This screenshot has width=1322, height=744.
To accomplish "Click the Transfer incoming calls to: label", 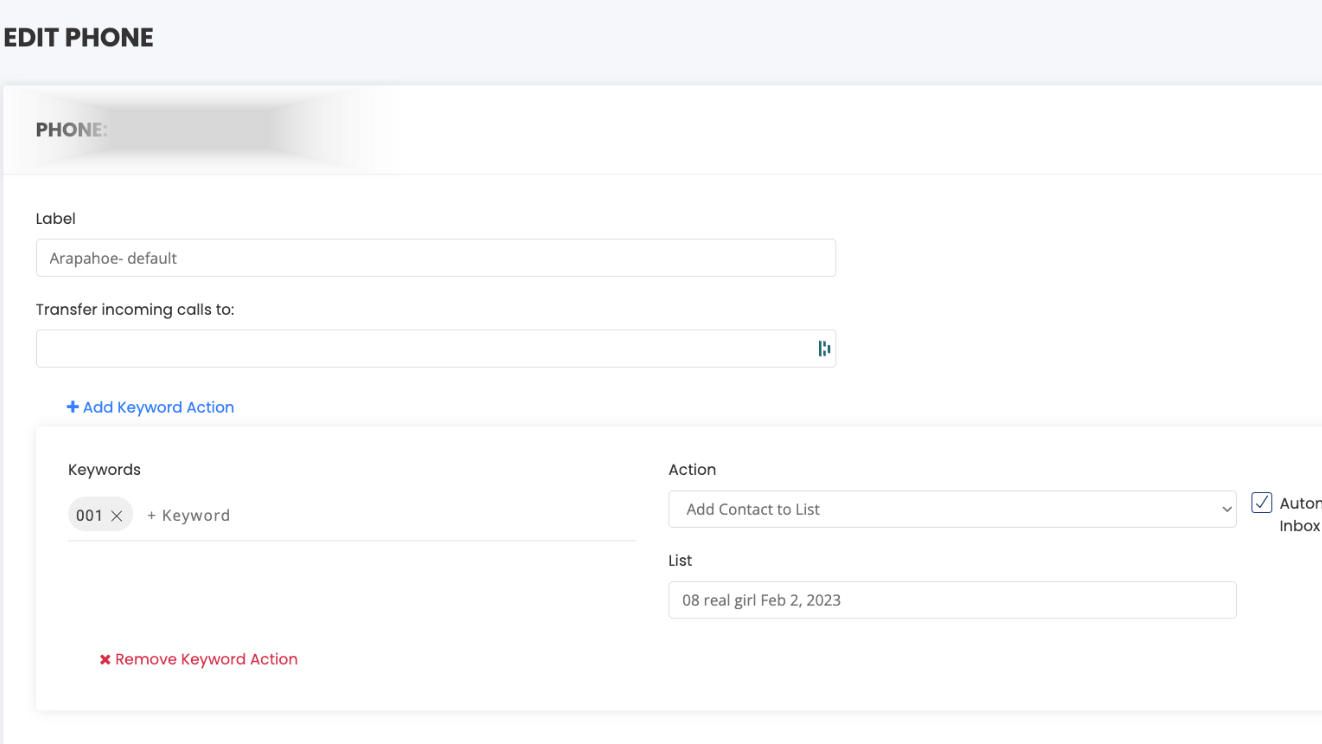I will point(135,310).
